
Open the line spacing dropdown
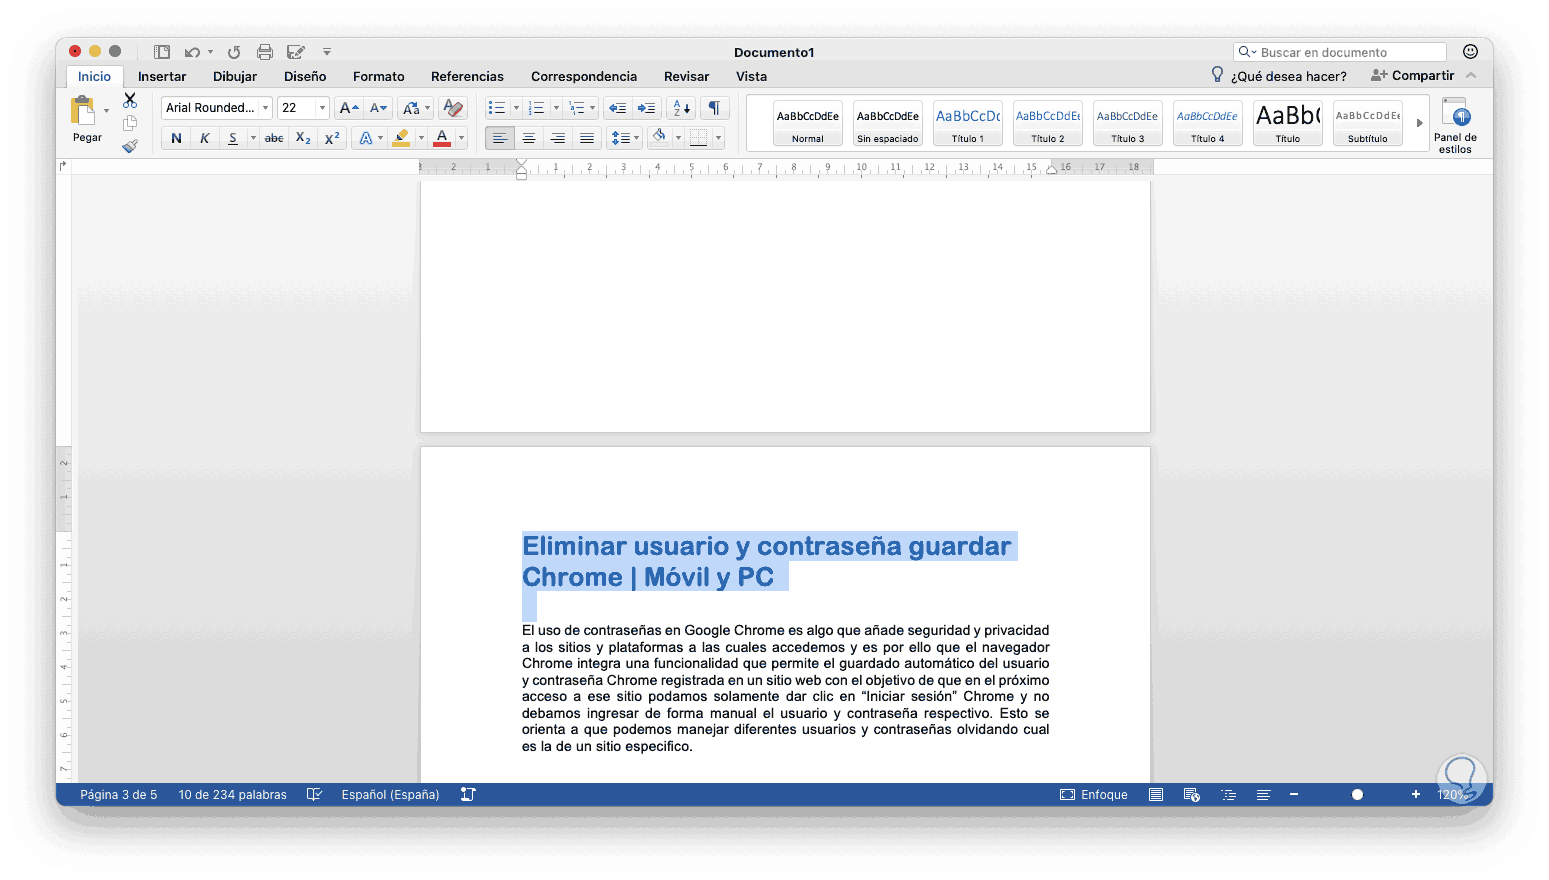click(625, 138)
